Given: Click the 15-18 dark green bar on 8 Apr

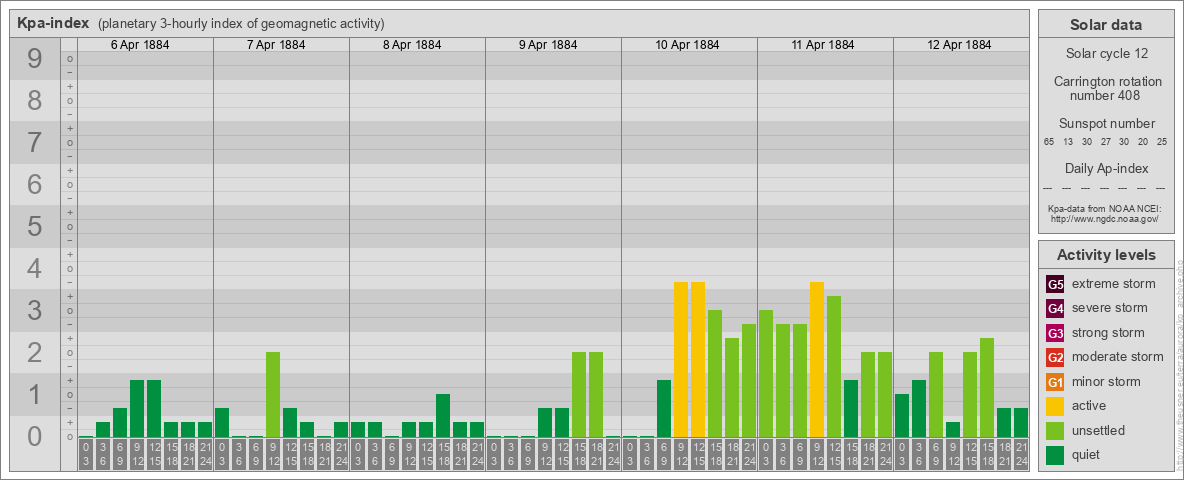Looking at the screenshot, I should pos(443,416).
